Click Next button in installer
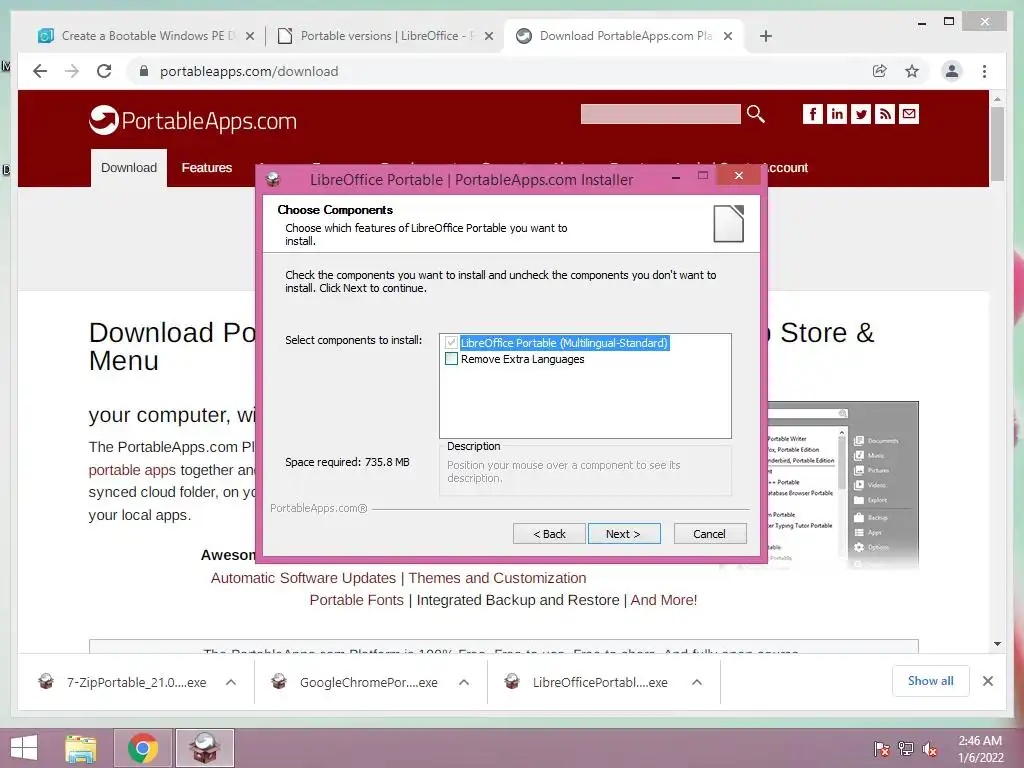 [x=624, y=534]
